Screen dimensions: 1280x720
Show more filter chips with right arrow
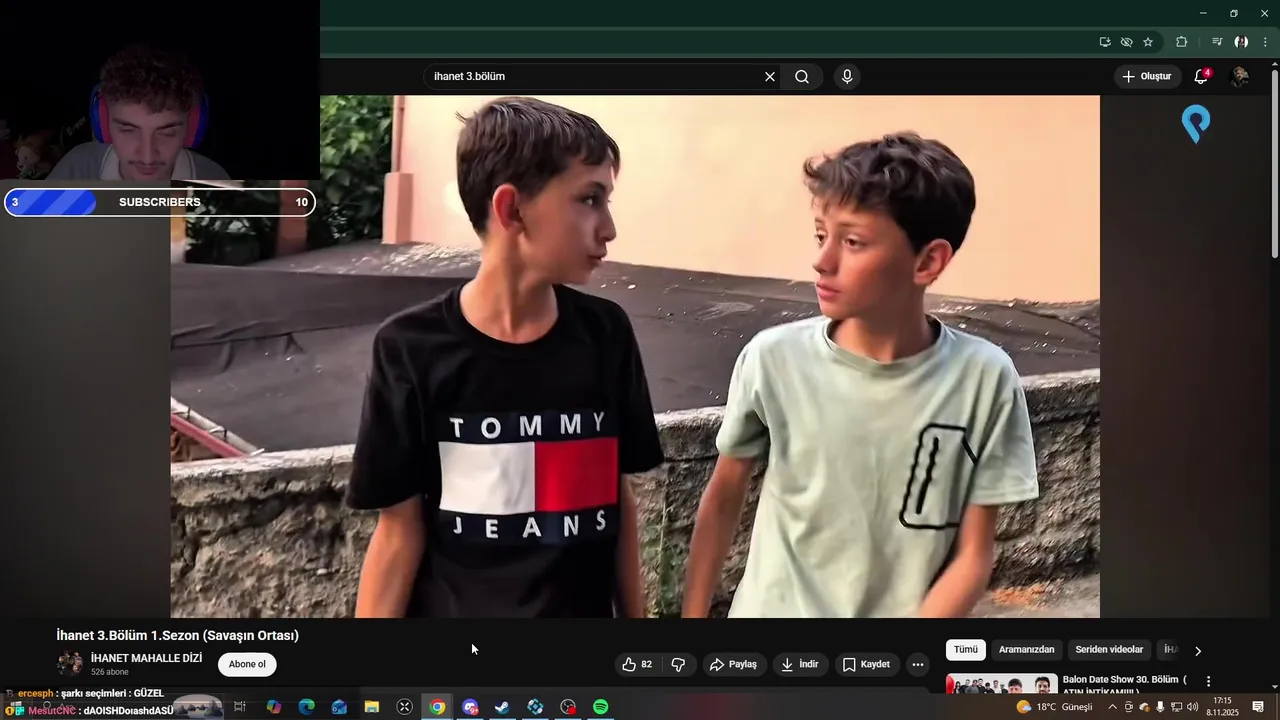[1198, 651]
